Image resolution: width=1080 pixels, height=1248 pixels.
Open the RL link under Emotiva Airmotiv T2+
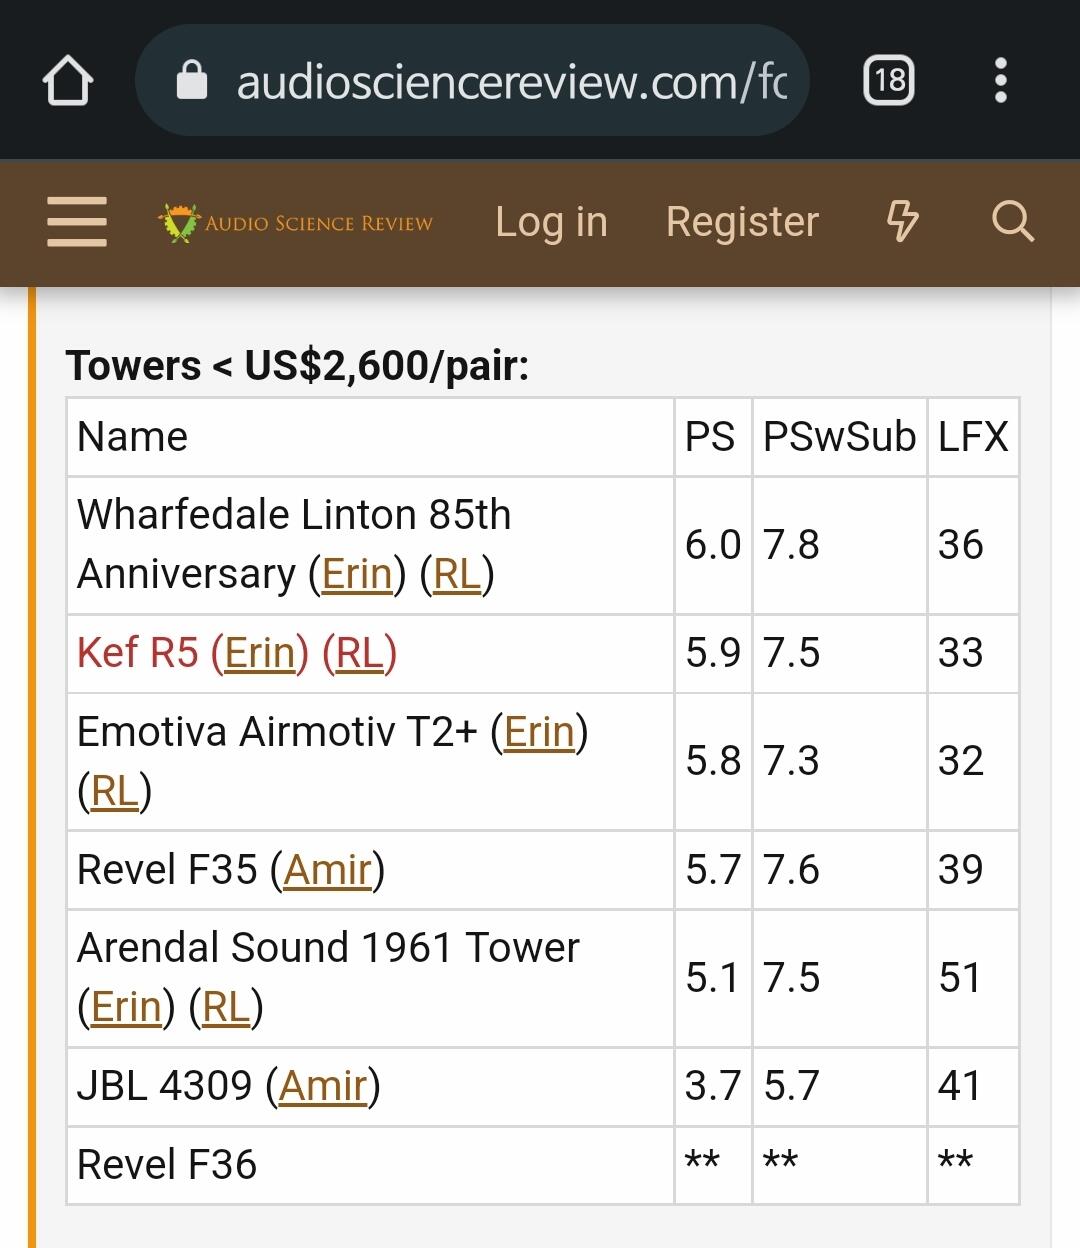114,791
